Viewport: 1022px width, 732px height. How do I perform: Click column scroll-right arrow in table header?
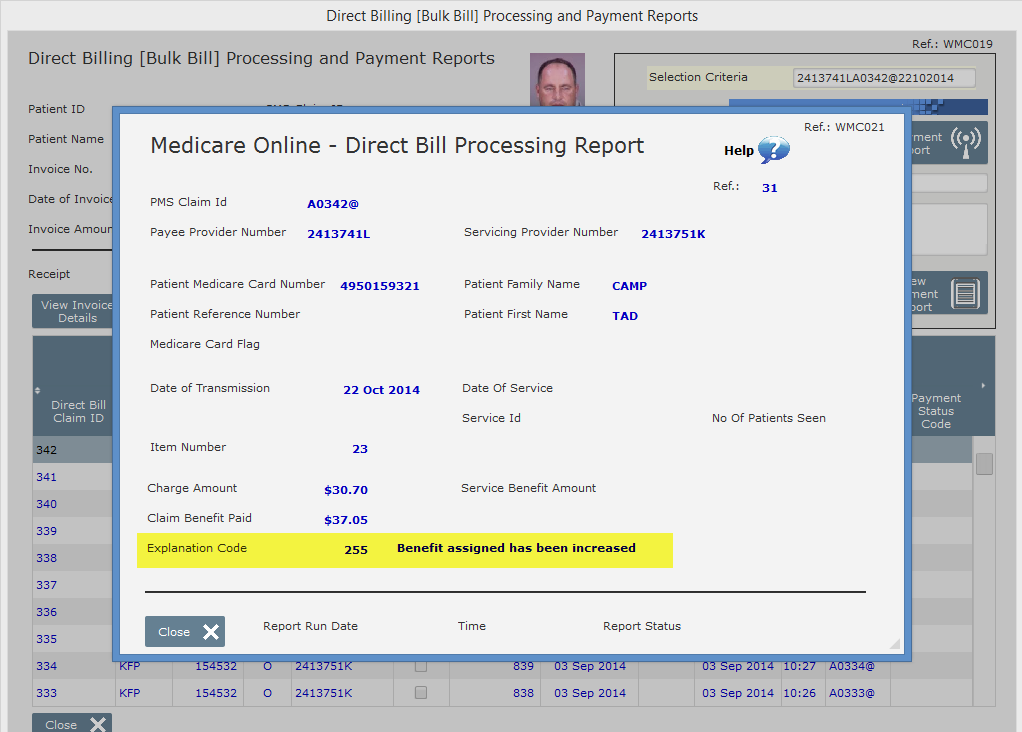click(983, 386)
